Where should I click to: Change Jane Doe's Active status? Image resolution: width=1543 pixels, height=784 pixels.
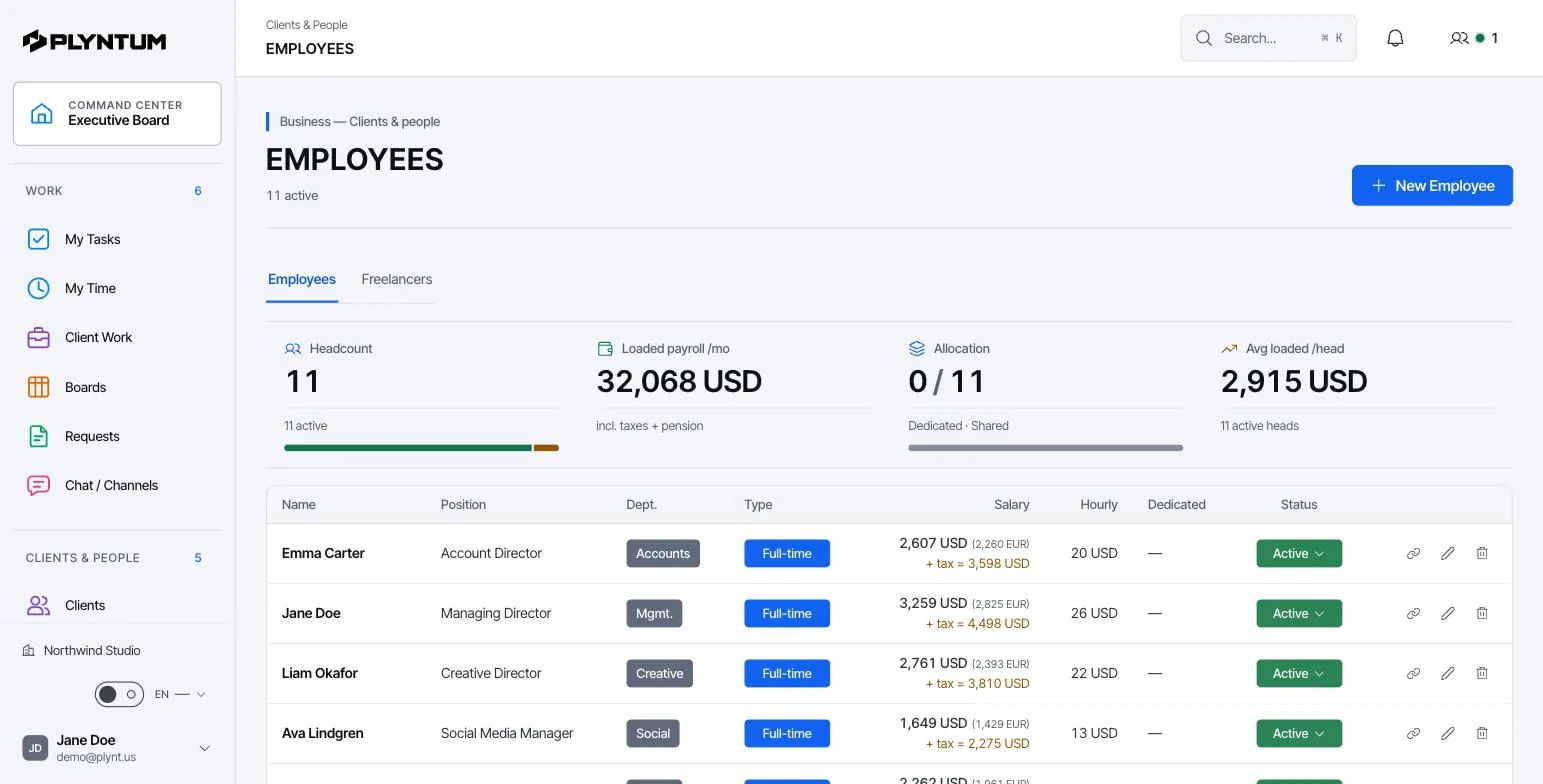tap(1298, 613)
